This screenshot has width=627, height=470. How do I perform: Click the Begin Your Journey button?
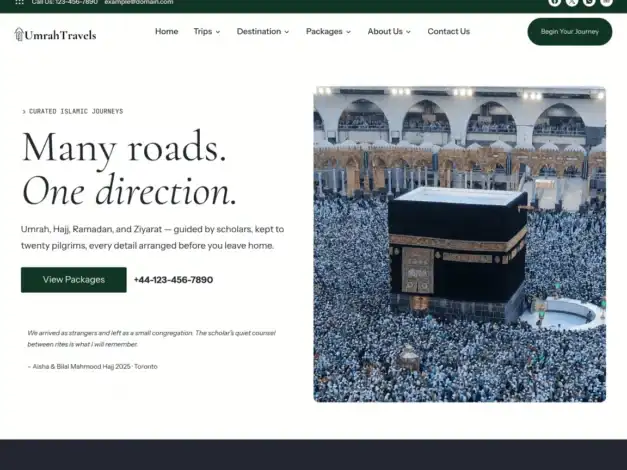(x=570, y=32)
